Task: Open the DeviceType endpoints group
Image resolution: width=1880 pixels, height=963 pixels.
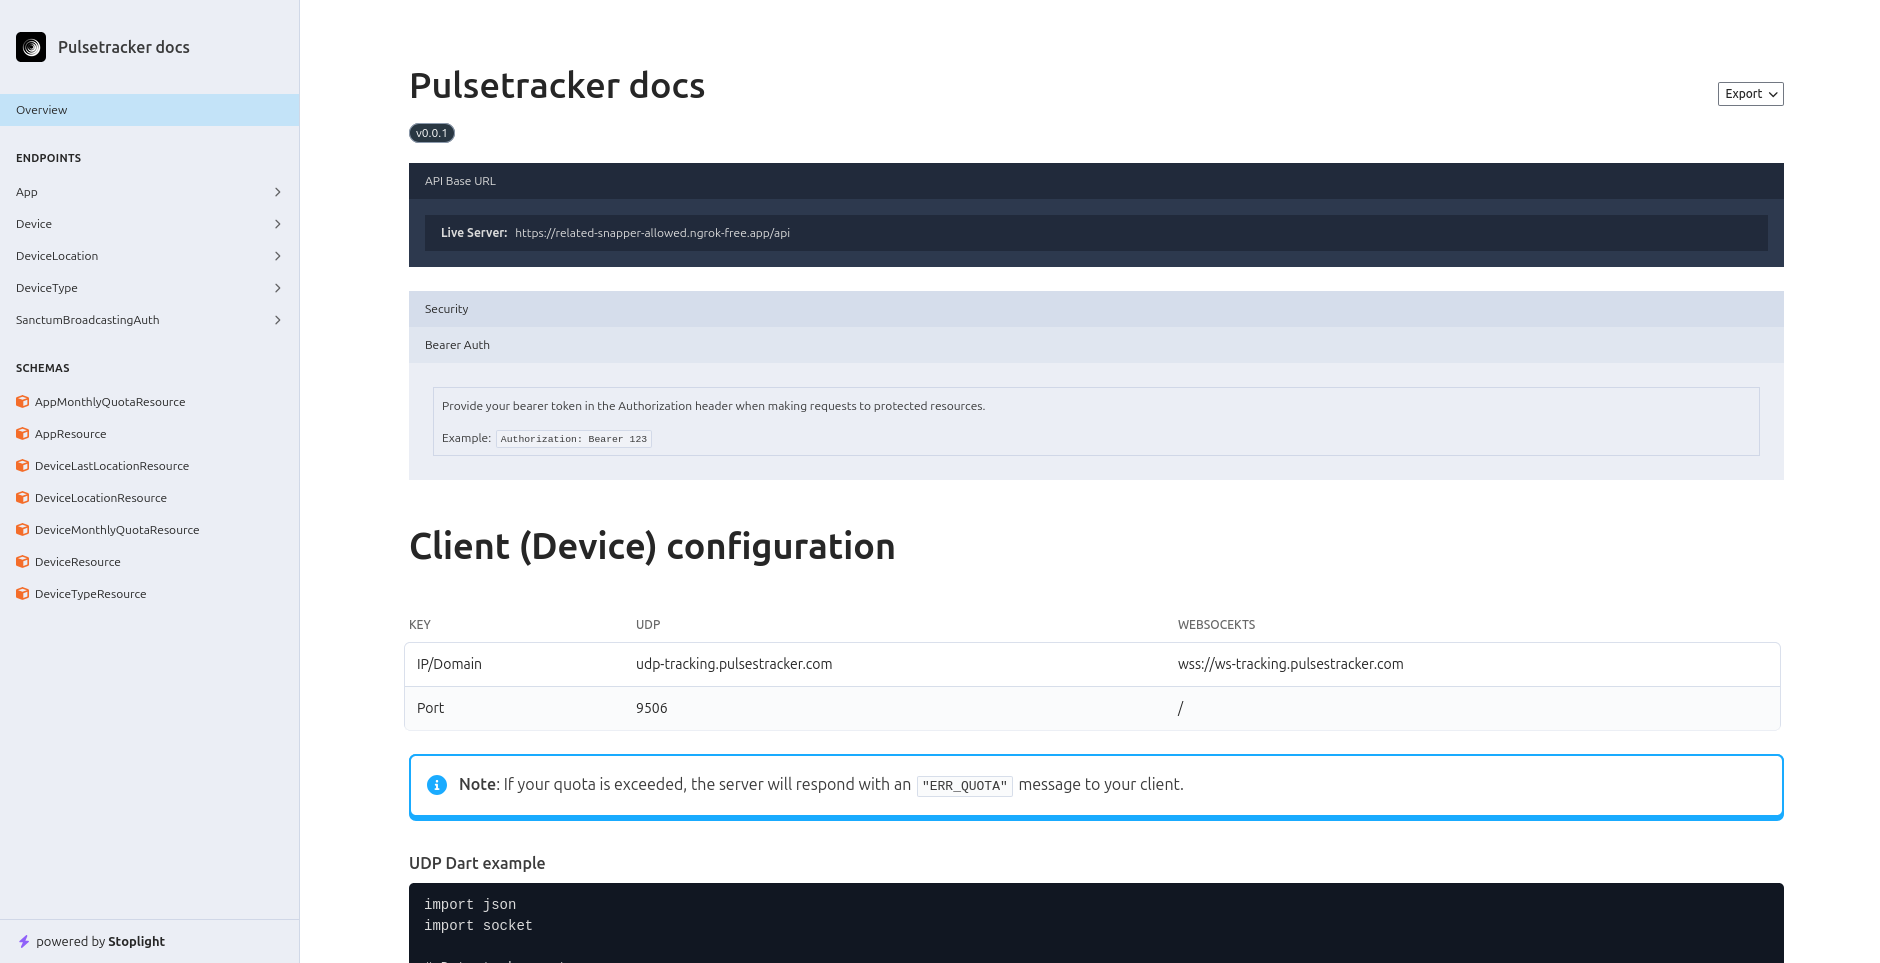Action: (x=149, y=288)
